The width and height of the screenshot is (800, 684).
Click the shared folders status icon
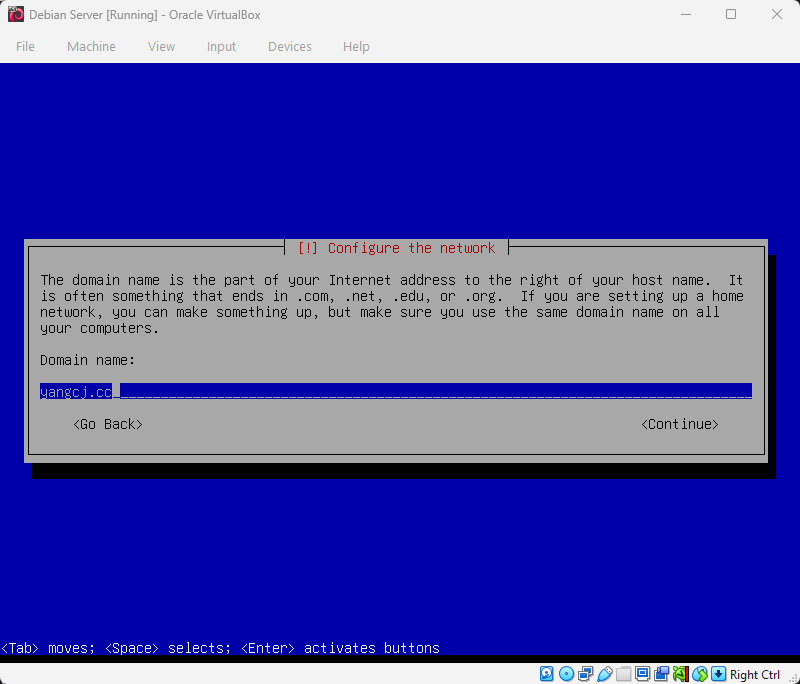coord(623,673)
